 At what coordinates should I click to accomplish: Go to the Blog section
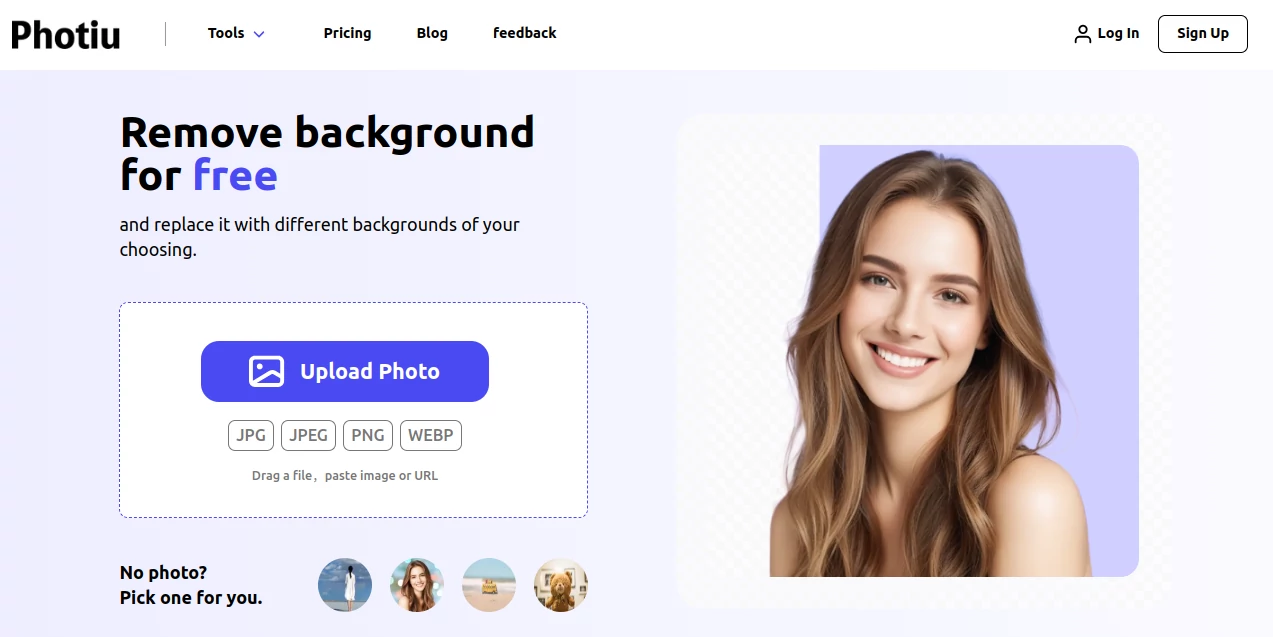click(432, 33)
